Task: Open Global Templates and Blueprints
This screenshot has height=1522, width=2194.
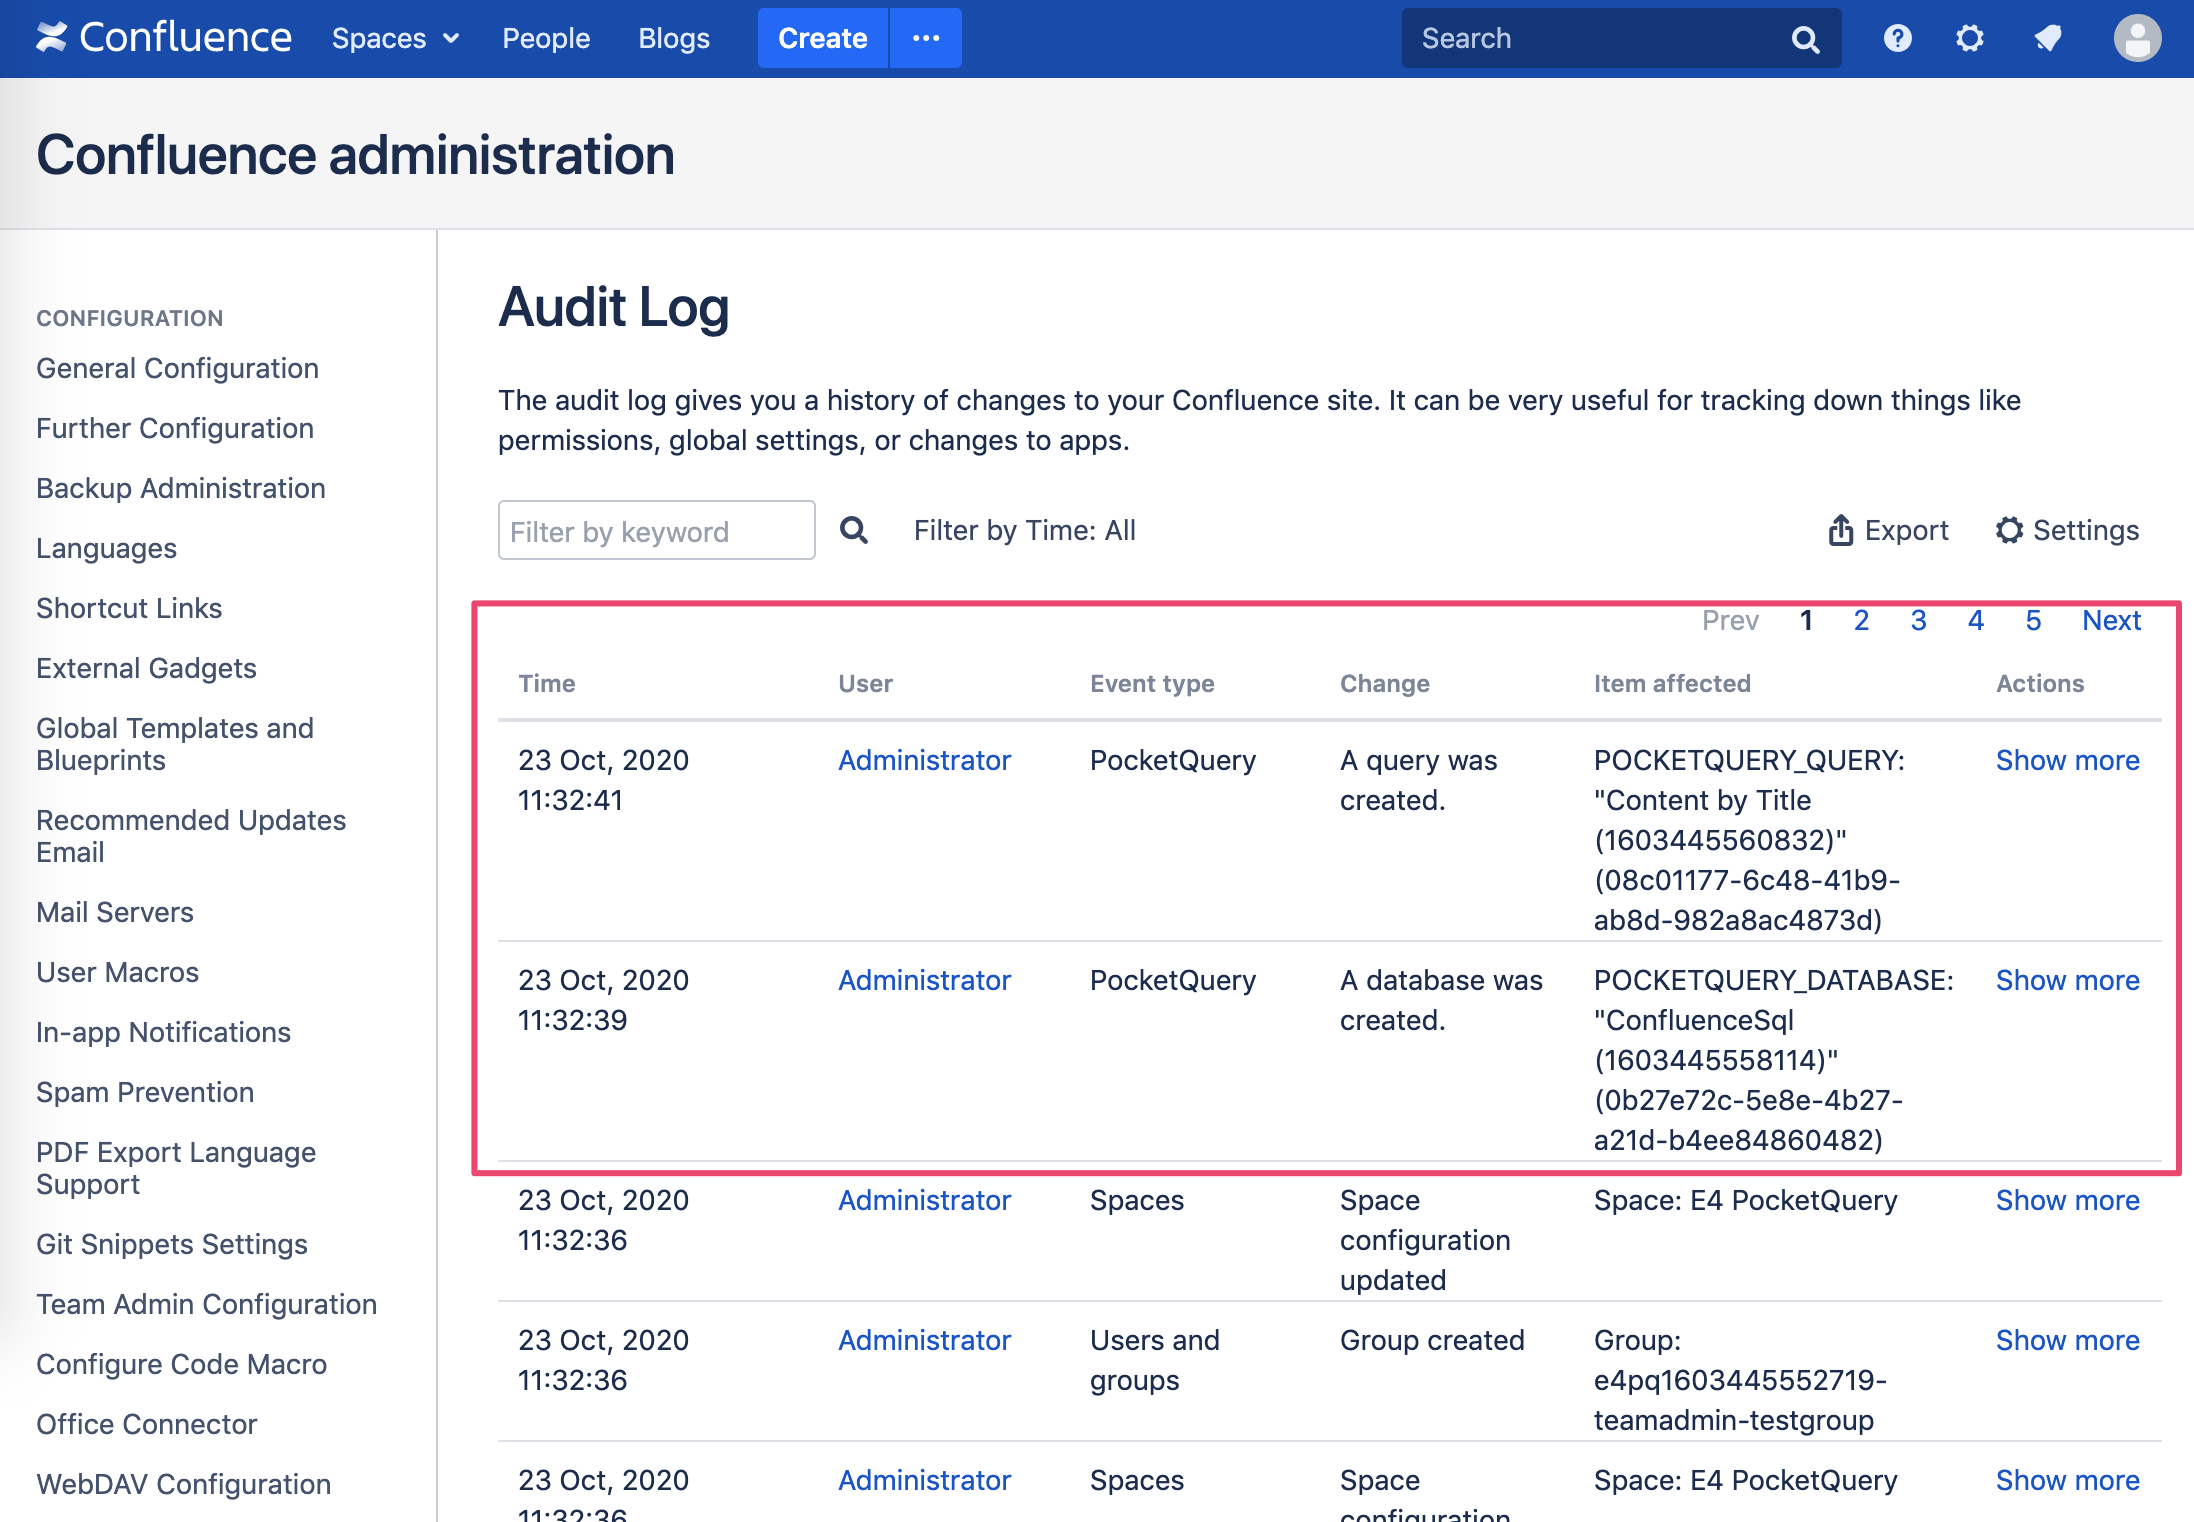Action: [175, 744]
